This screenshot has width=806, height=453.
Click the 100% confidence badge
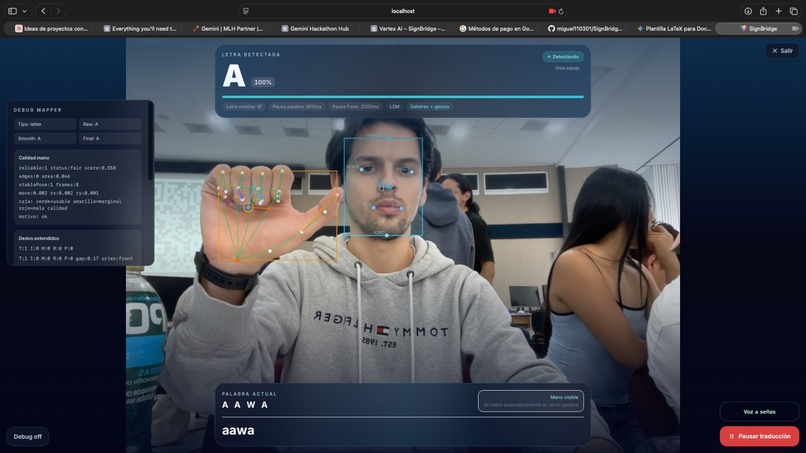click(x=263, y=82)
